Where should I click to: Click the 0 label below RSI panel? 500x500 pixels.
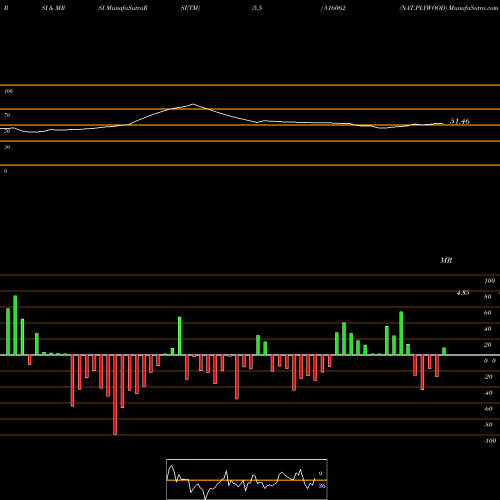click(5, 171)
